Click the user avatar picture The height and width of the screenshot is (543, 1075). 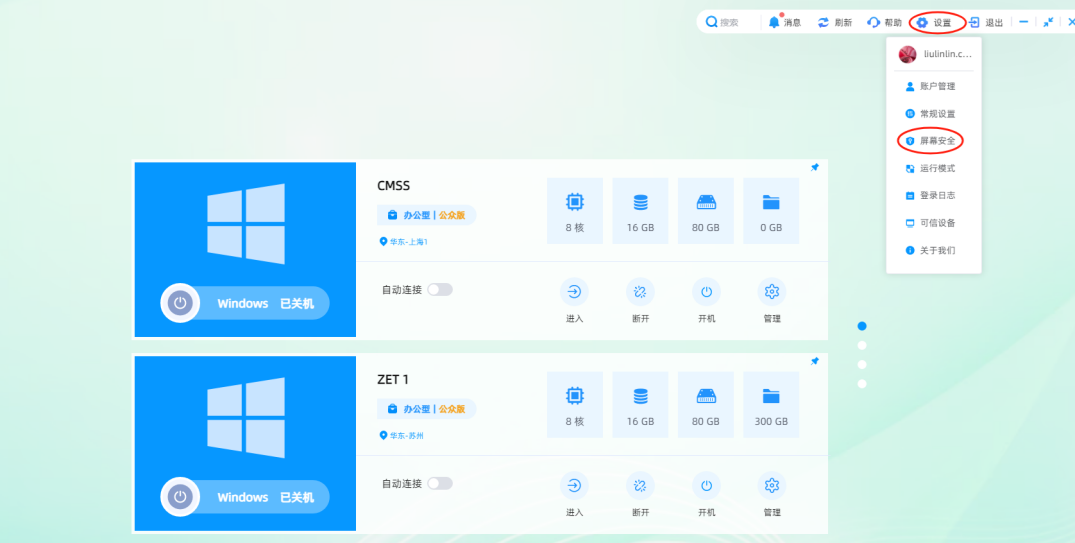point(908,54)
